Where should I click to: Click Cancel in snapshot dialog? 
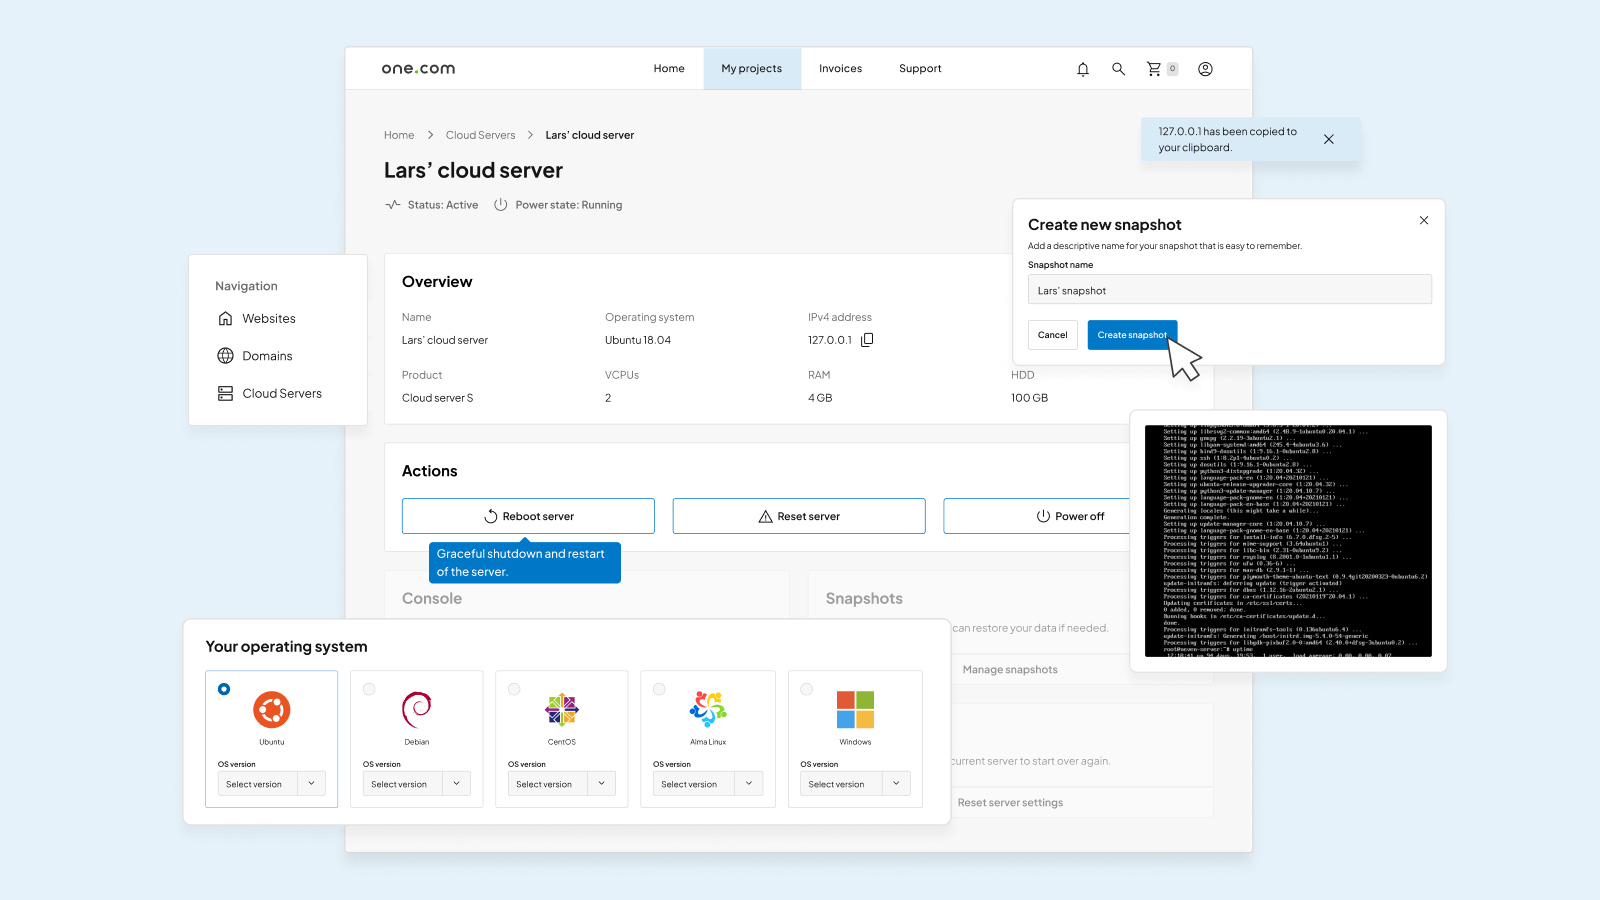click(1052, 335)
